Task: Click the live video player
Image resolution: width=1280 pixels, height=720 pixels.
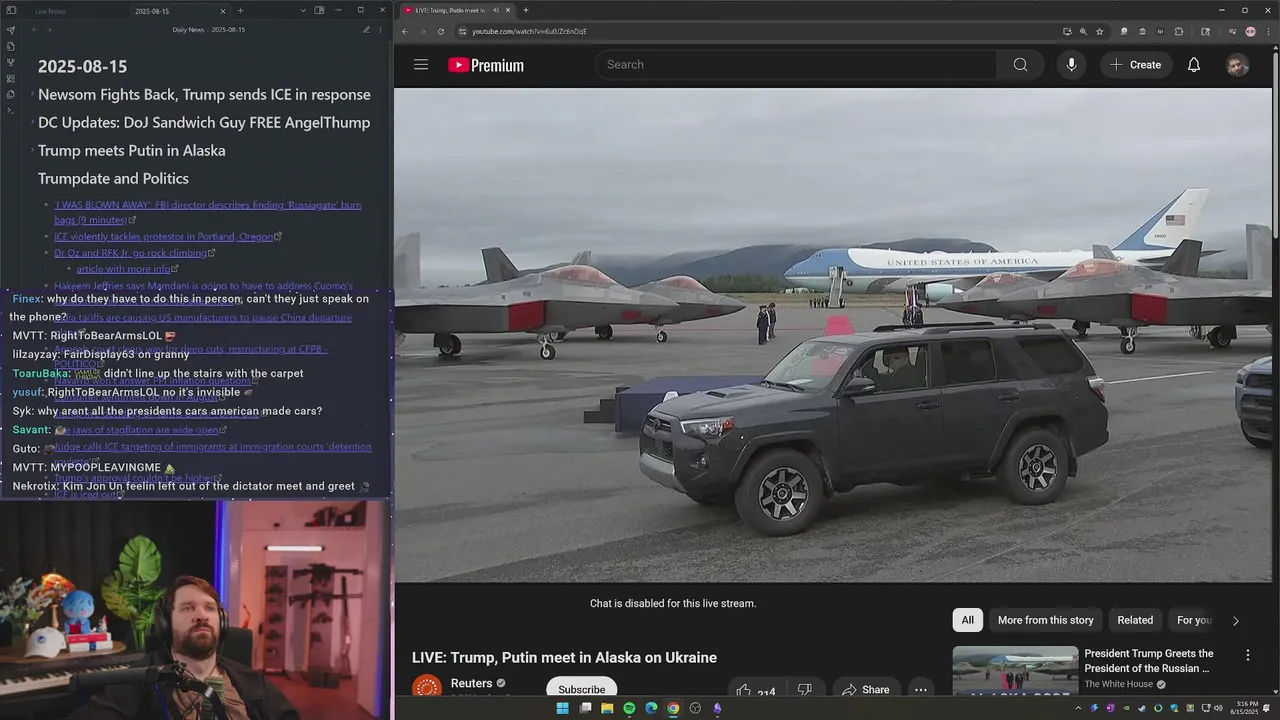Action: (833, 335)
